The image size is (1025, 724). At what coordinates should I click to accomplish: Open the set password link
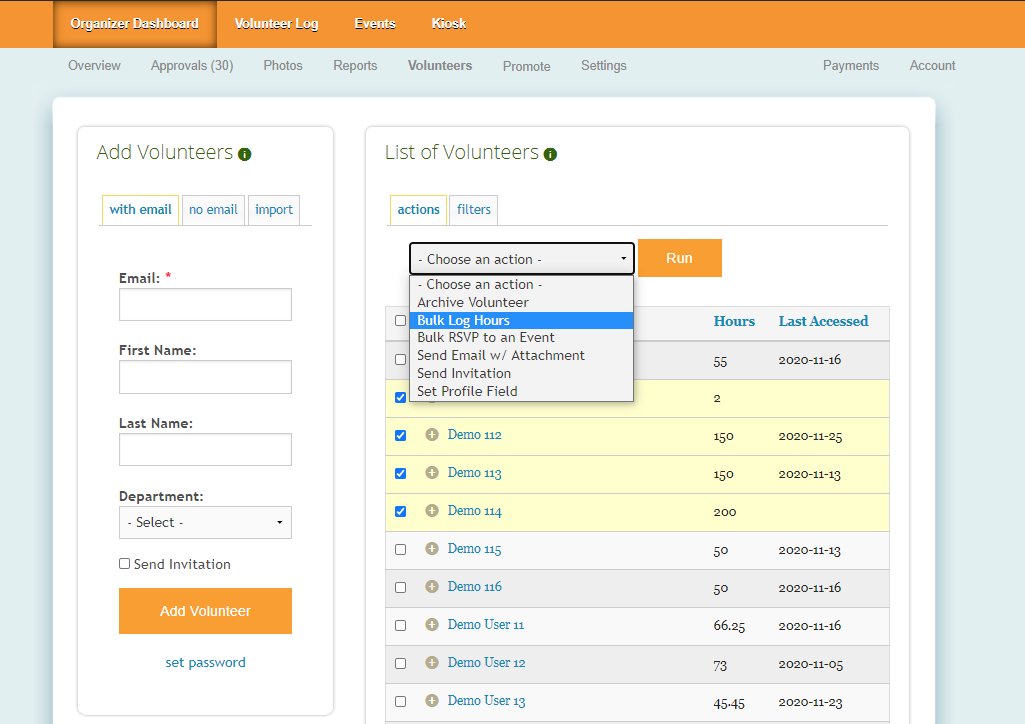[205, 662]
